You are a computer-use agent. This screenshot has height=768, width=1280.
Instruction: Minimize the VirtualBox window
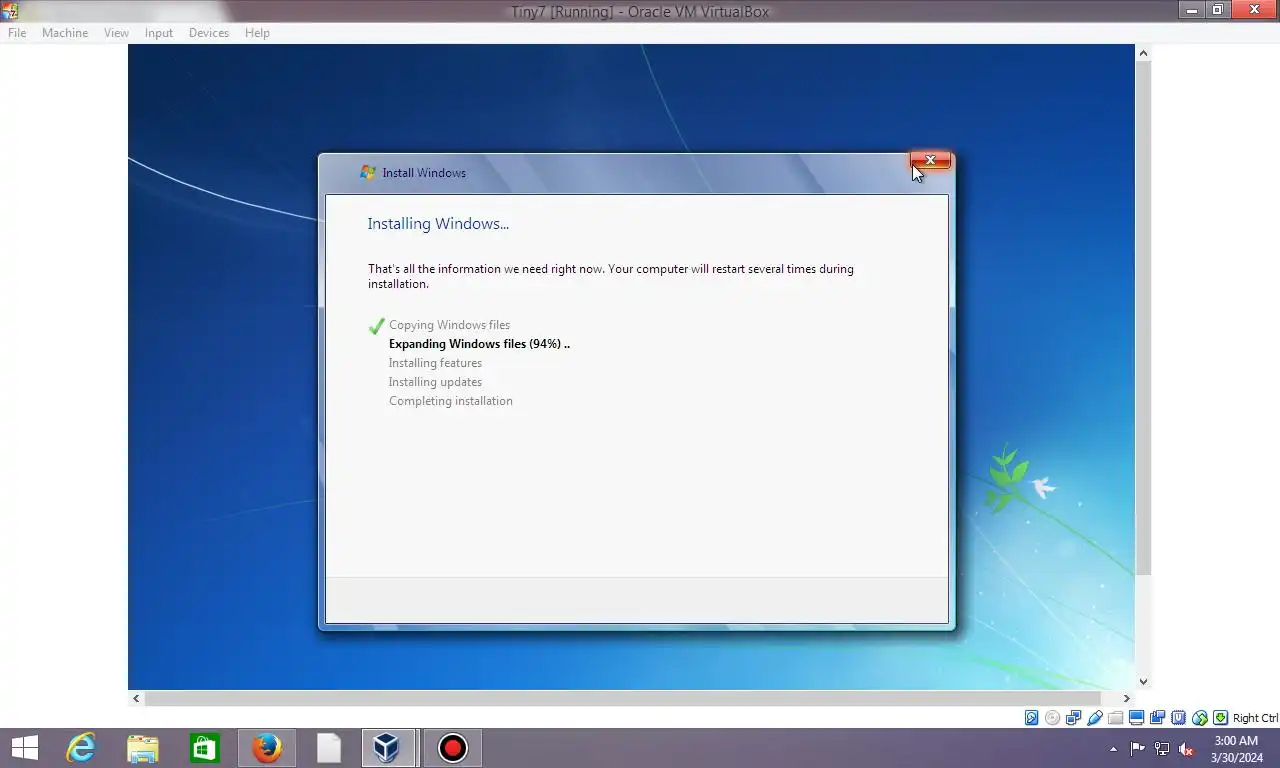(1192, 10)
